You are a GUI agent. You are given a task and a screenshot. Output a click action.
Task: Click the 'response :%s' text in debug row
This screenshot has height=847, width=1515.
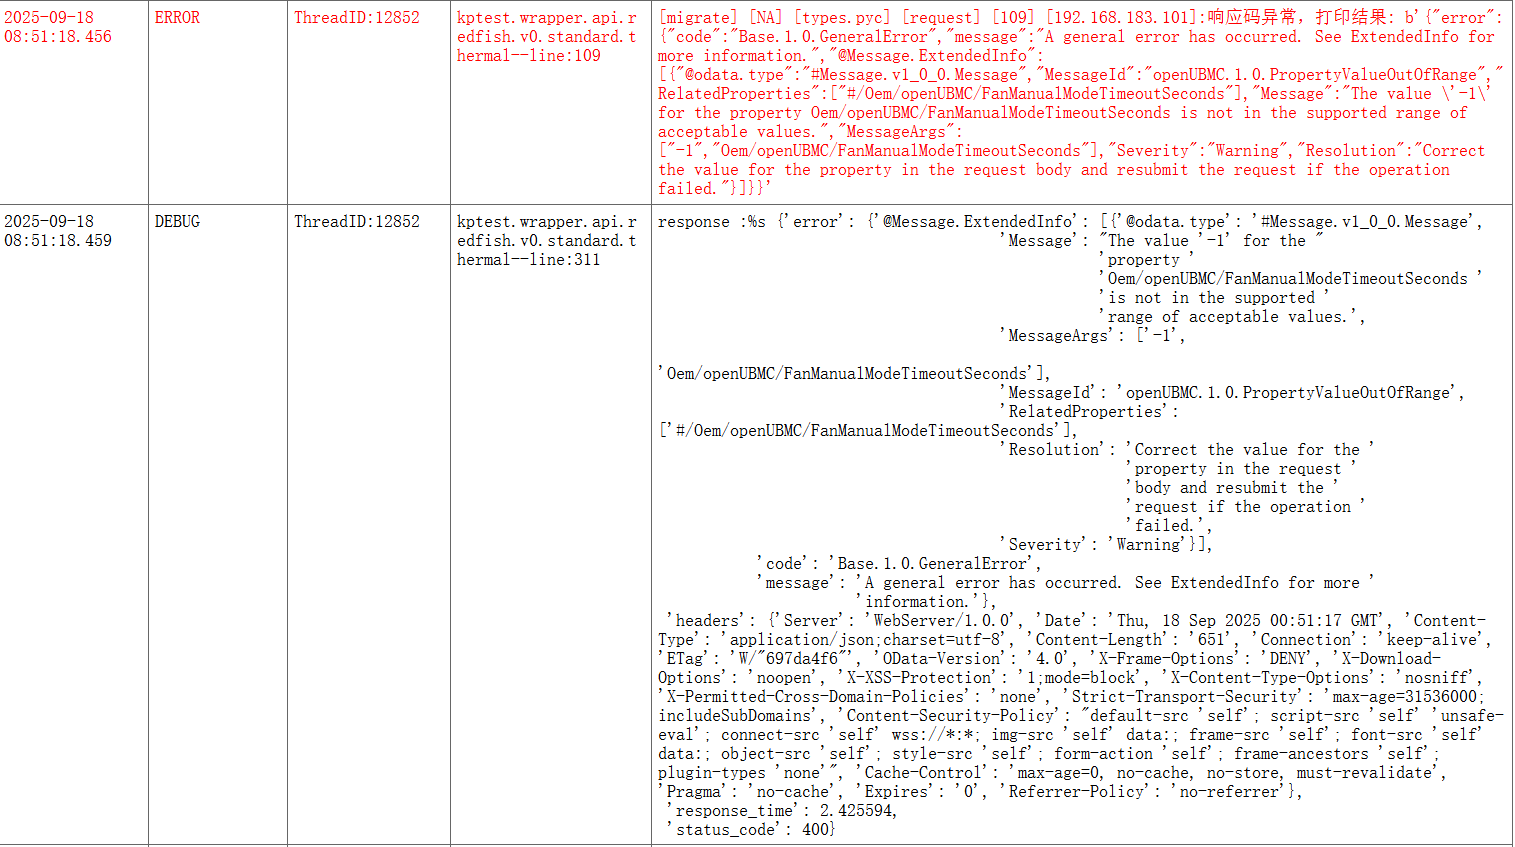click(711, 222)
